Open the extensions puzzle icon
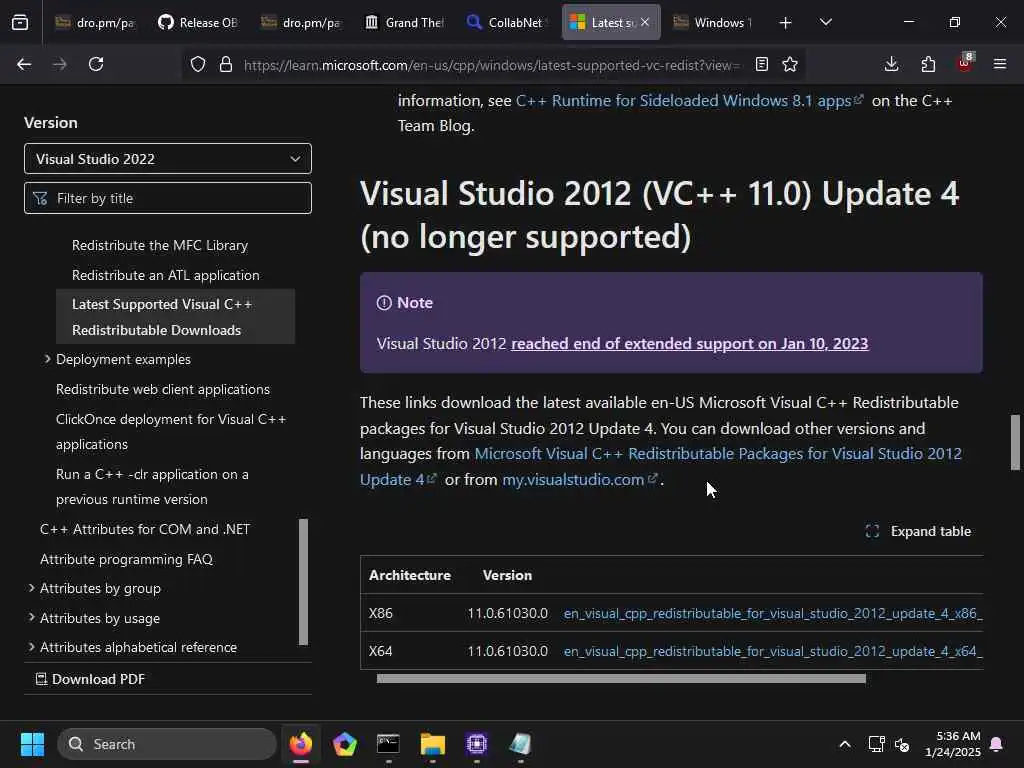Screen dimensions: 1024x768 tap(928, 64)
